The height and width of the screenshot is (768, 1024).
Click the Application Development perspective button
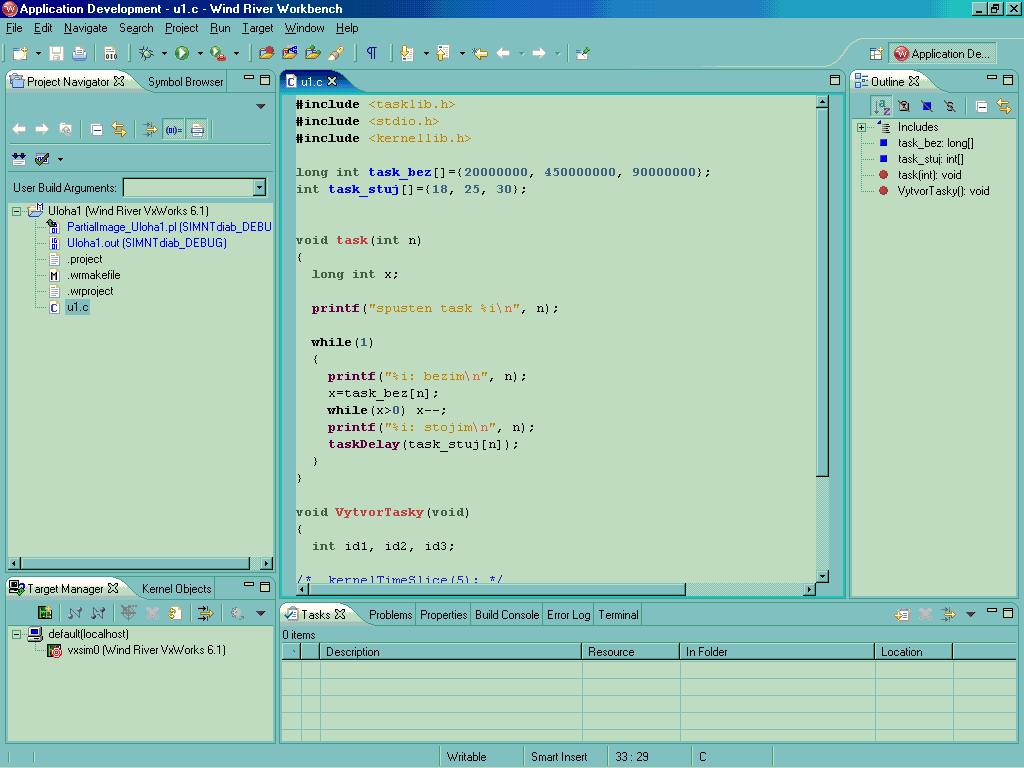point(942,54)
